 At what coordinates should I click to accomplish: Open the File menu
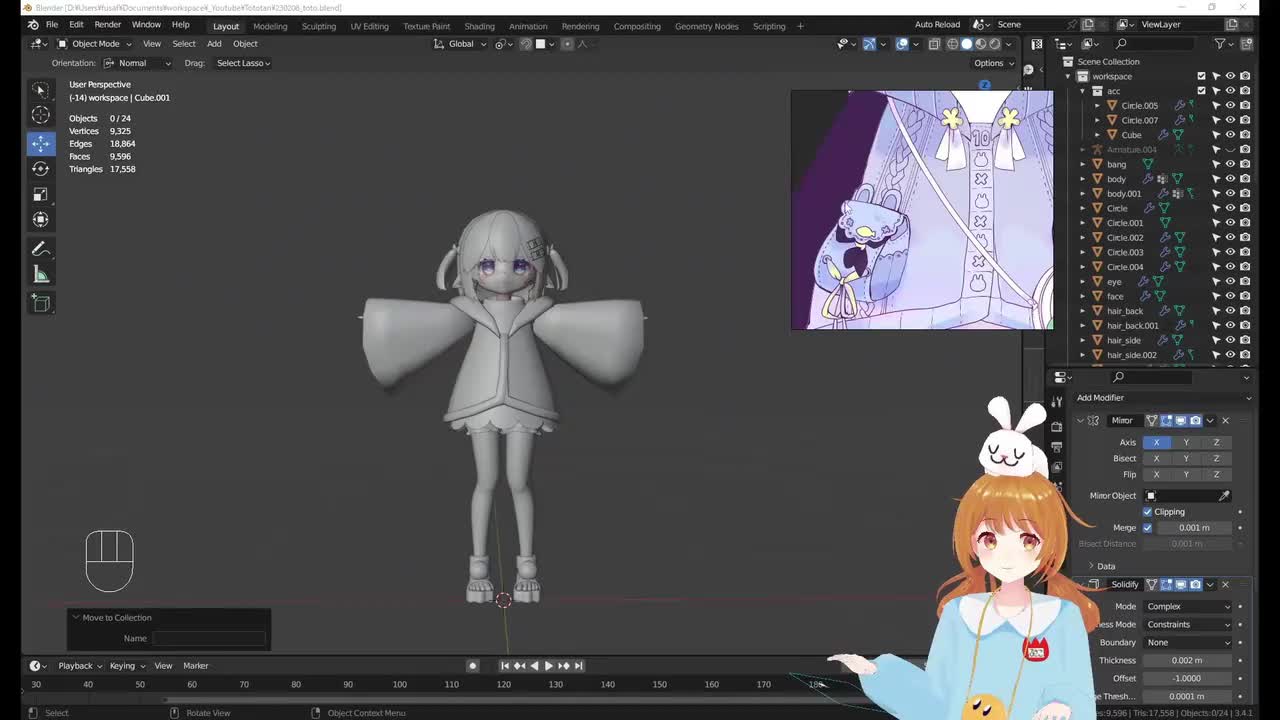[51, 25]
